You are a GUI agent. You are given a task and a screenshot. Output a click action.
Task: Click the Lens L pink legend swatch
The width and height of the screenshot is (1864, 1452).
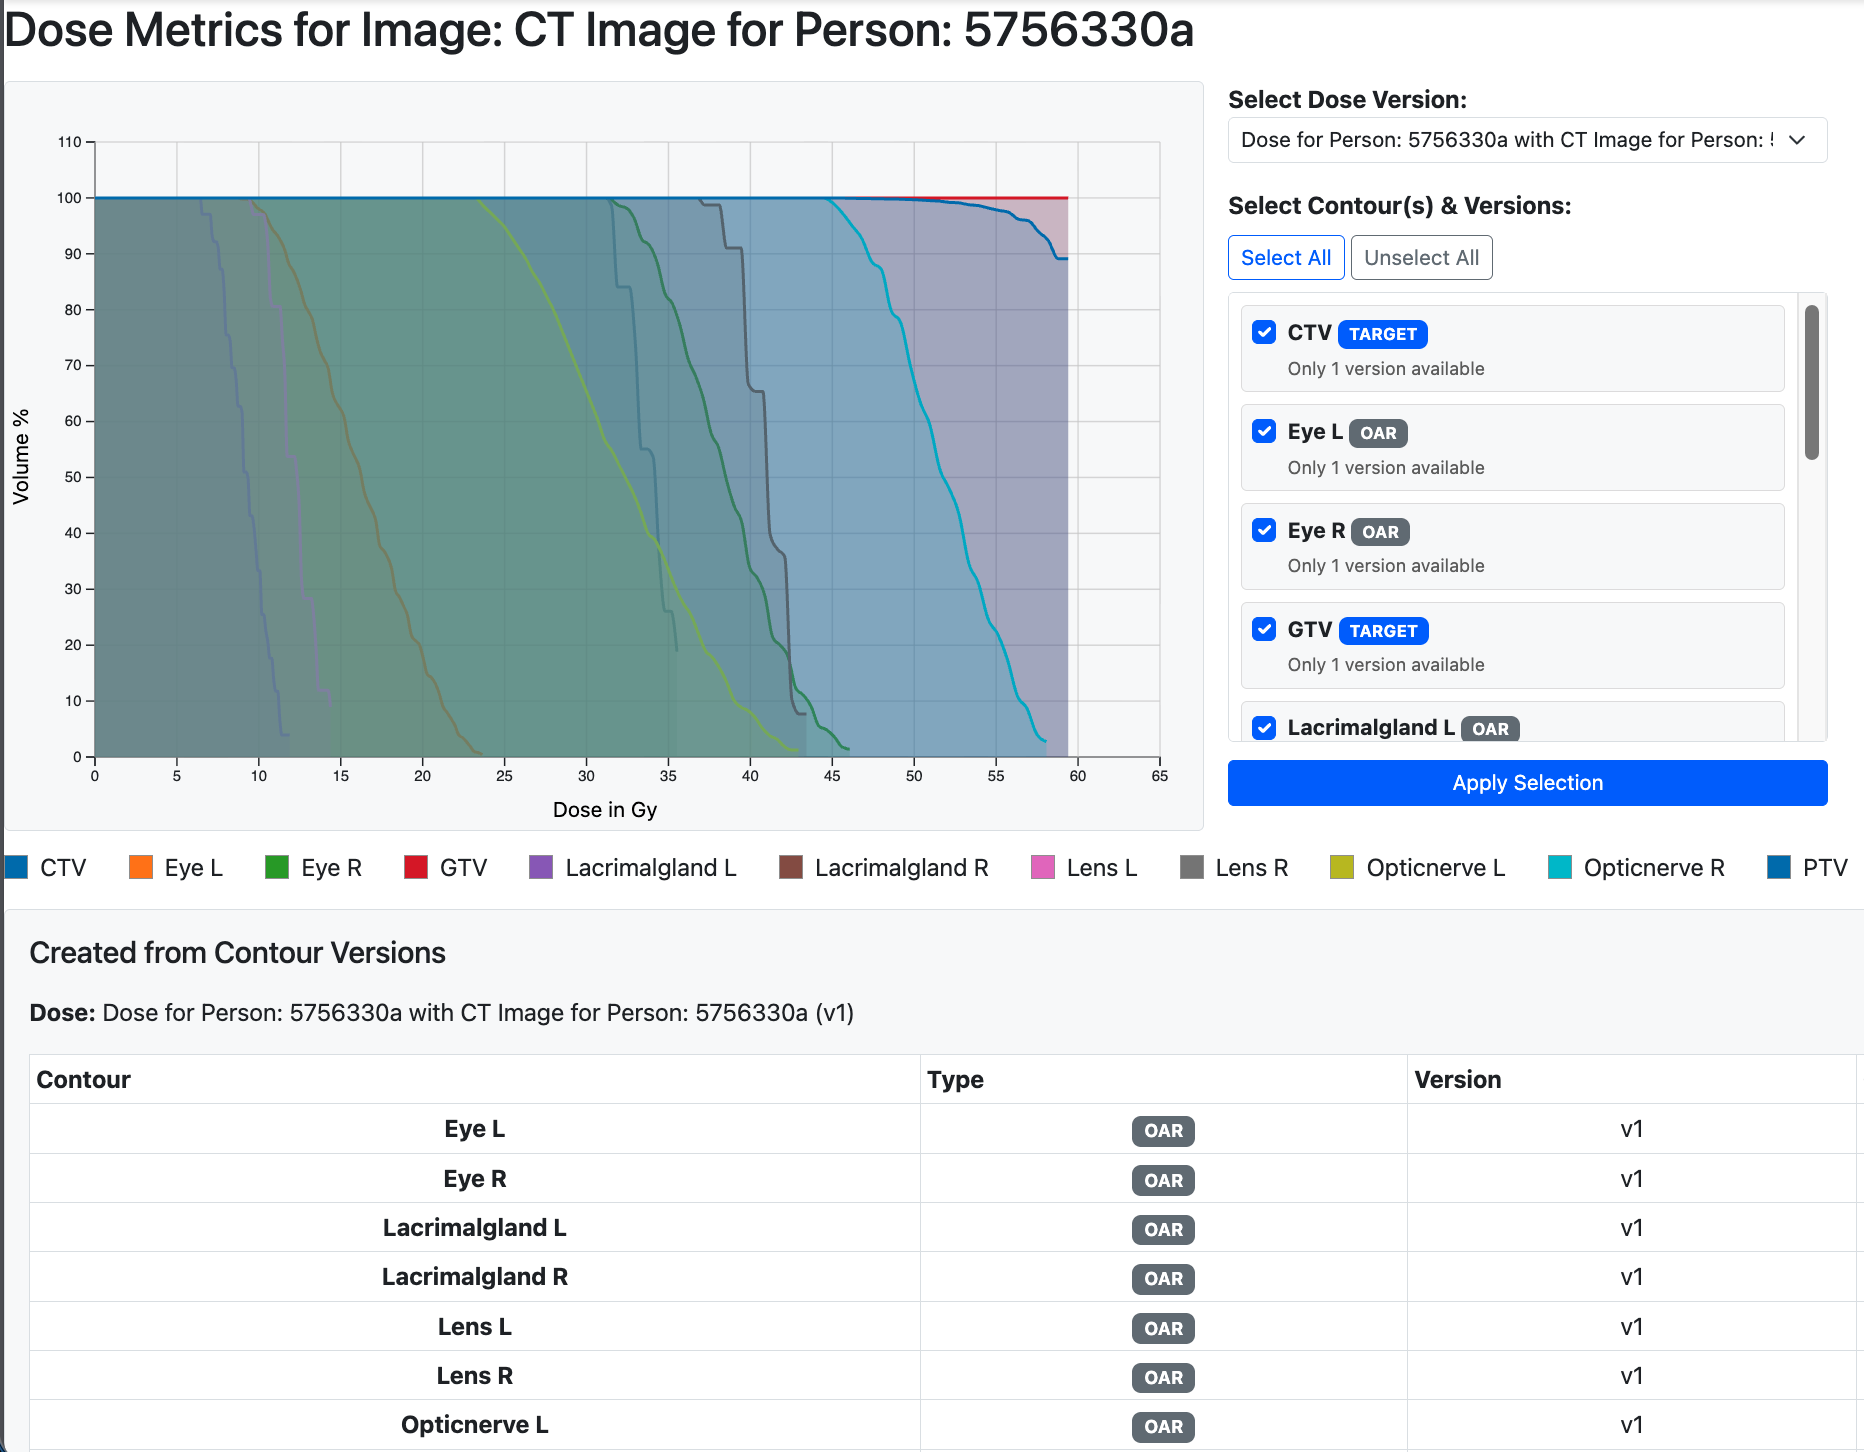pos(1043,867)
